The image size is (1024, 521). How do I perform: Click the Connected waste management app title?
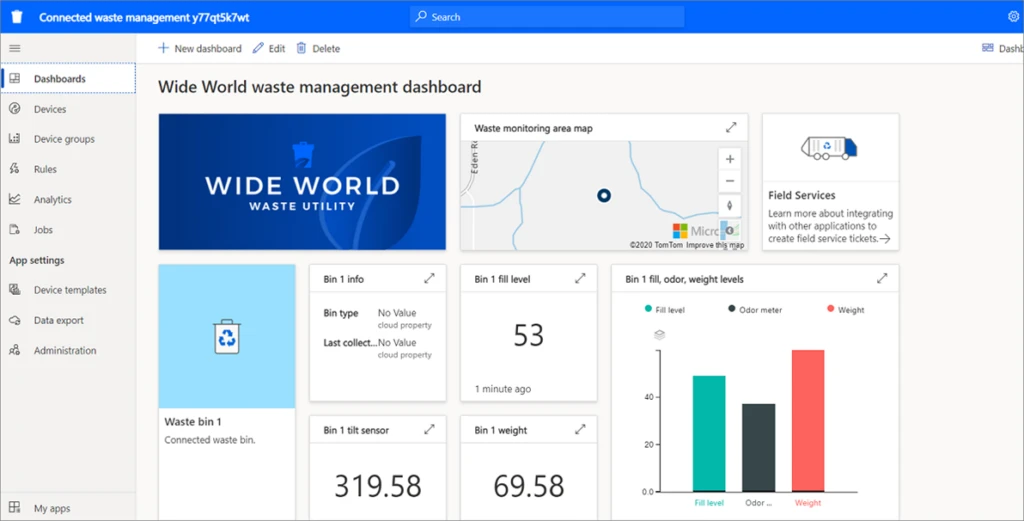click(x=144, y=18)
